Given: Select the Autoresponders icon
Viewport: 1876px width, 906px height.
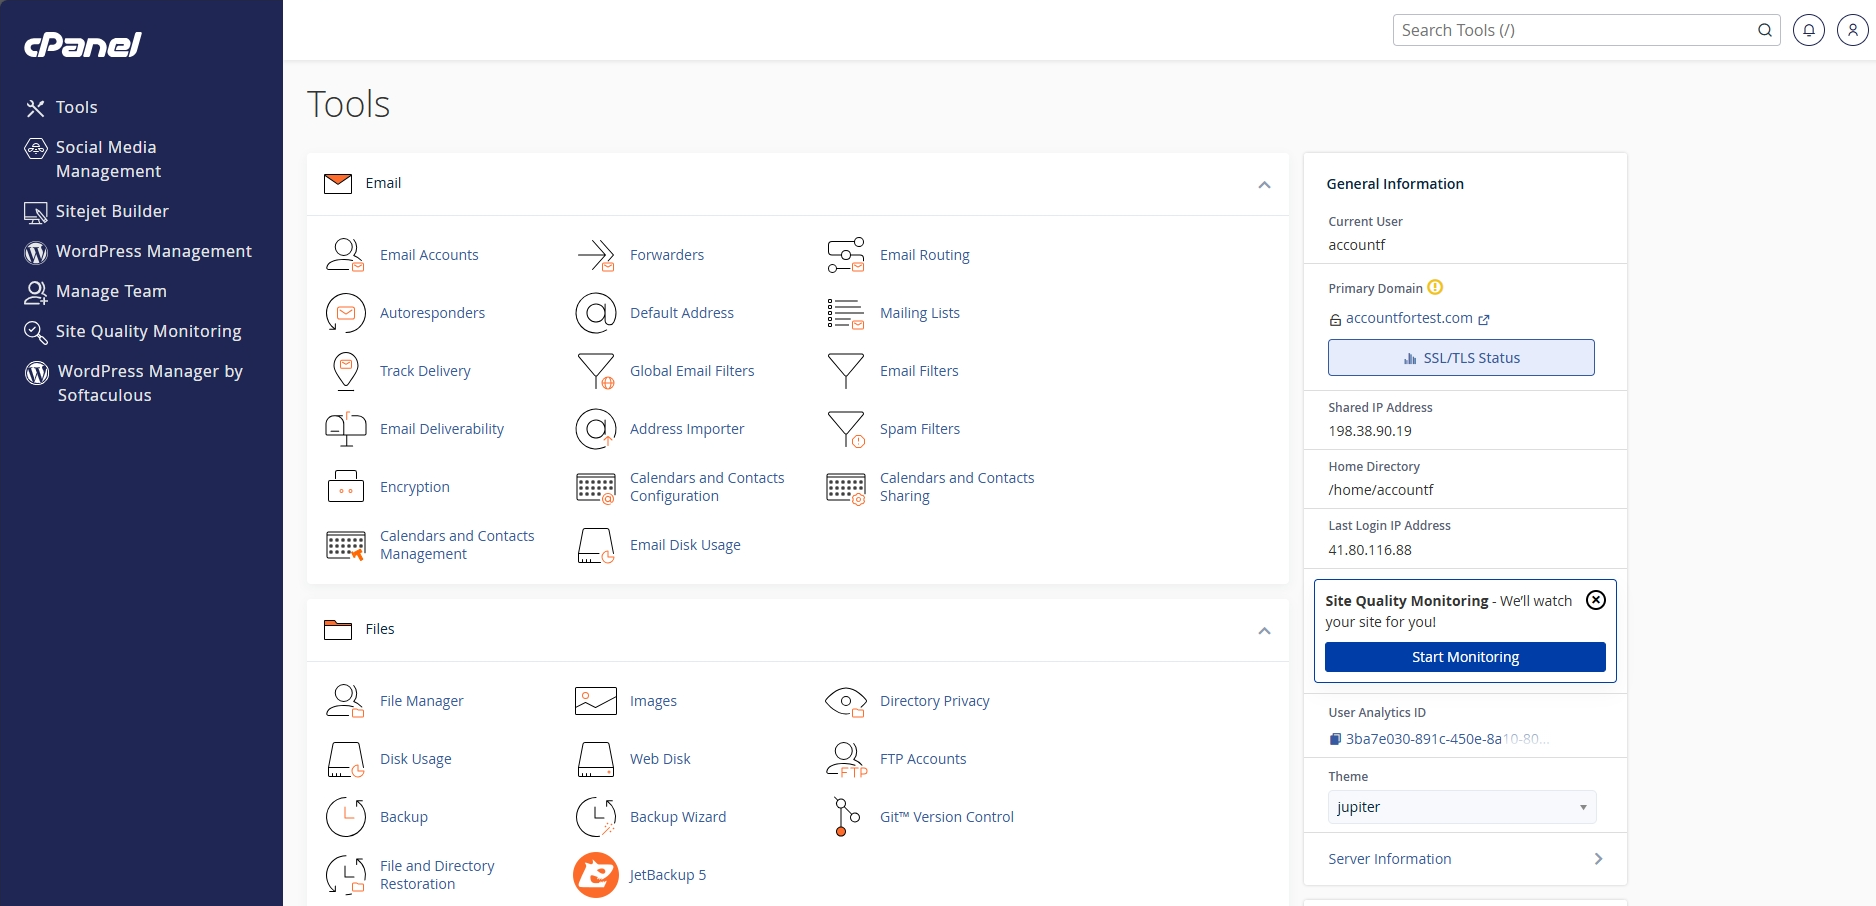Looking at the screenshot, I should (345, 313).
